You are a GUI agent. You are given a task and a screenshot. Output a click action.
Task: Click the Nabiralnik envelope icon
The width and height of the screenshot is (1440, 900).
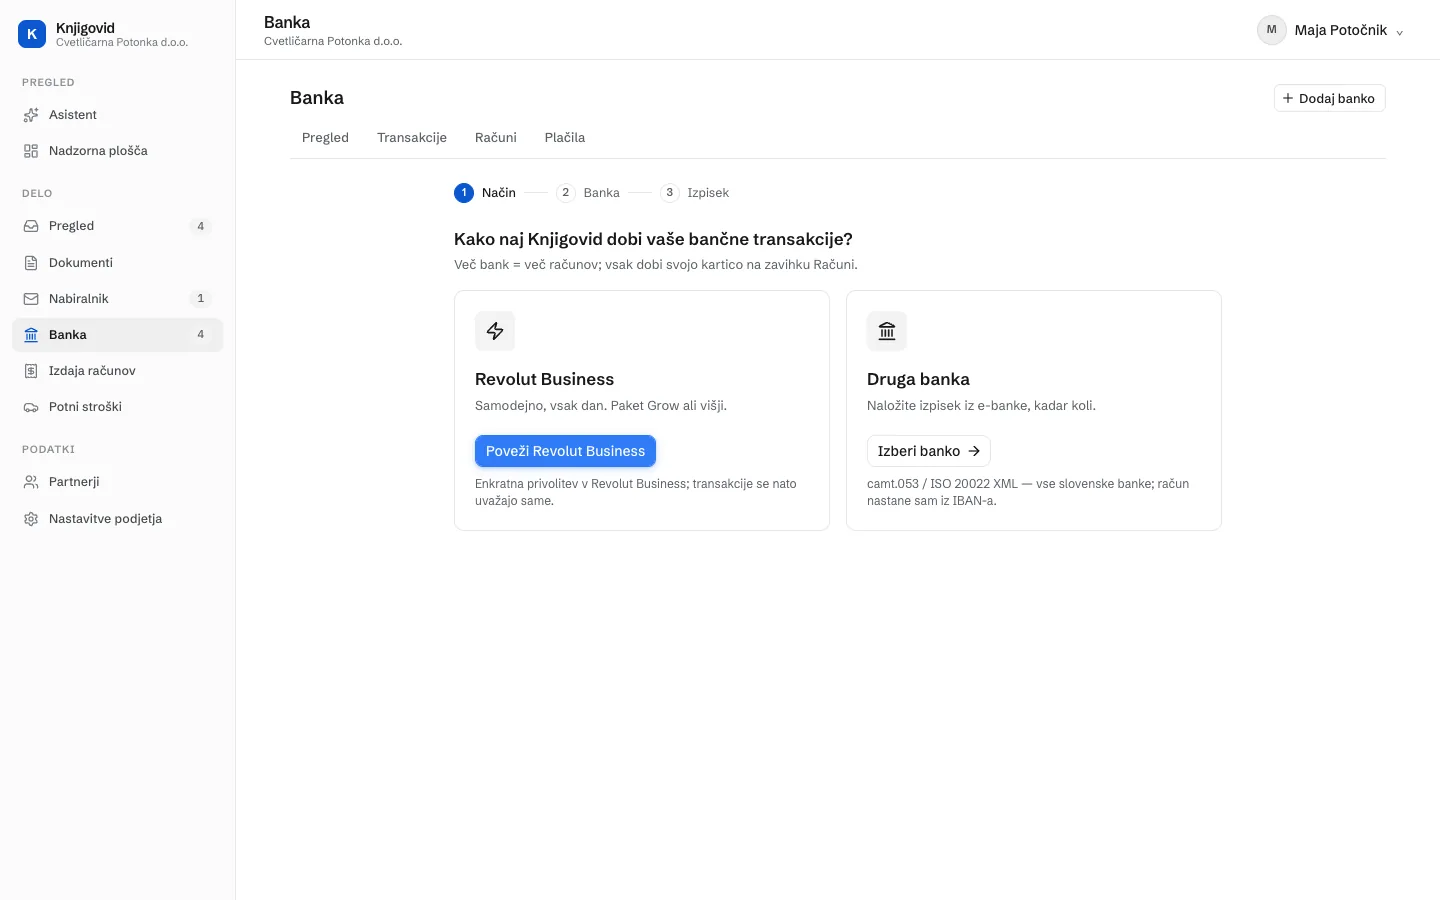[x=31, y=299]
